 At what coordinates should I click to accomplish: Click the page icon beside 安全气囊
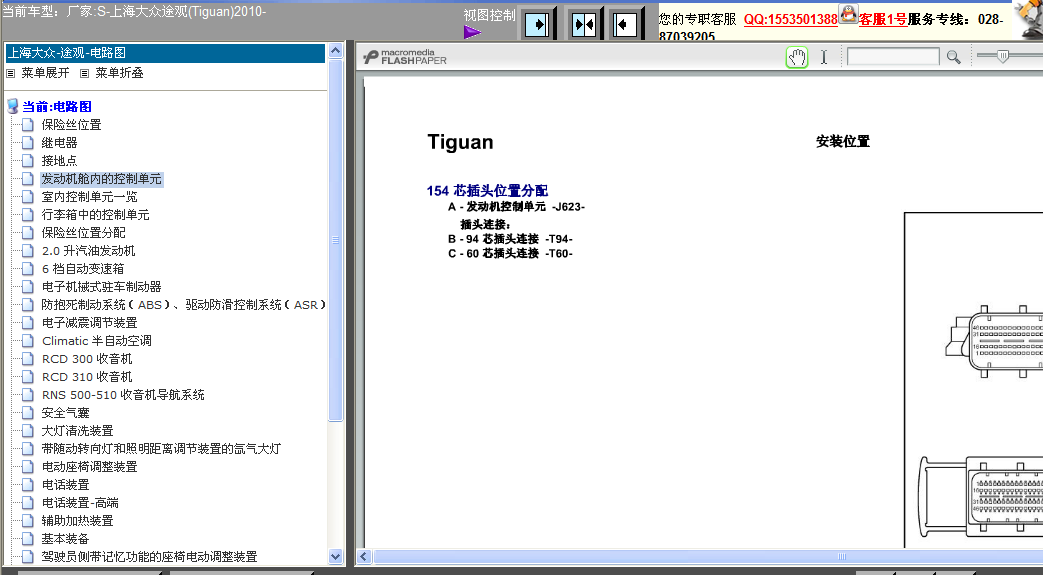[x=27, y=413]
